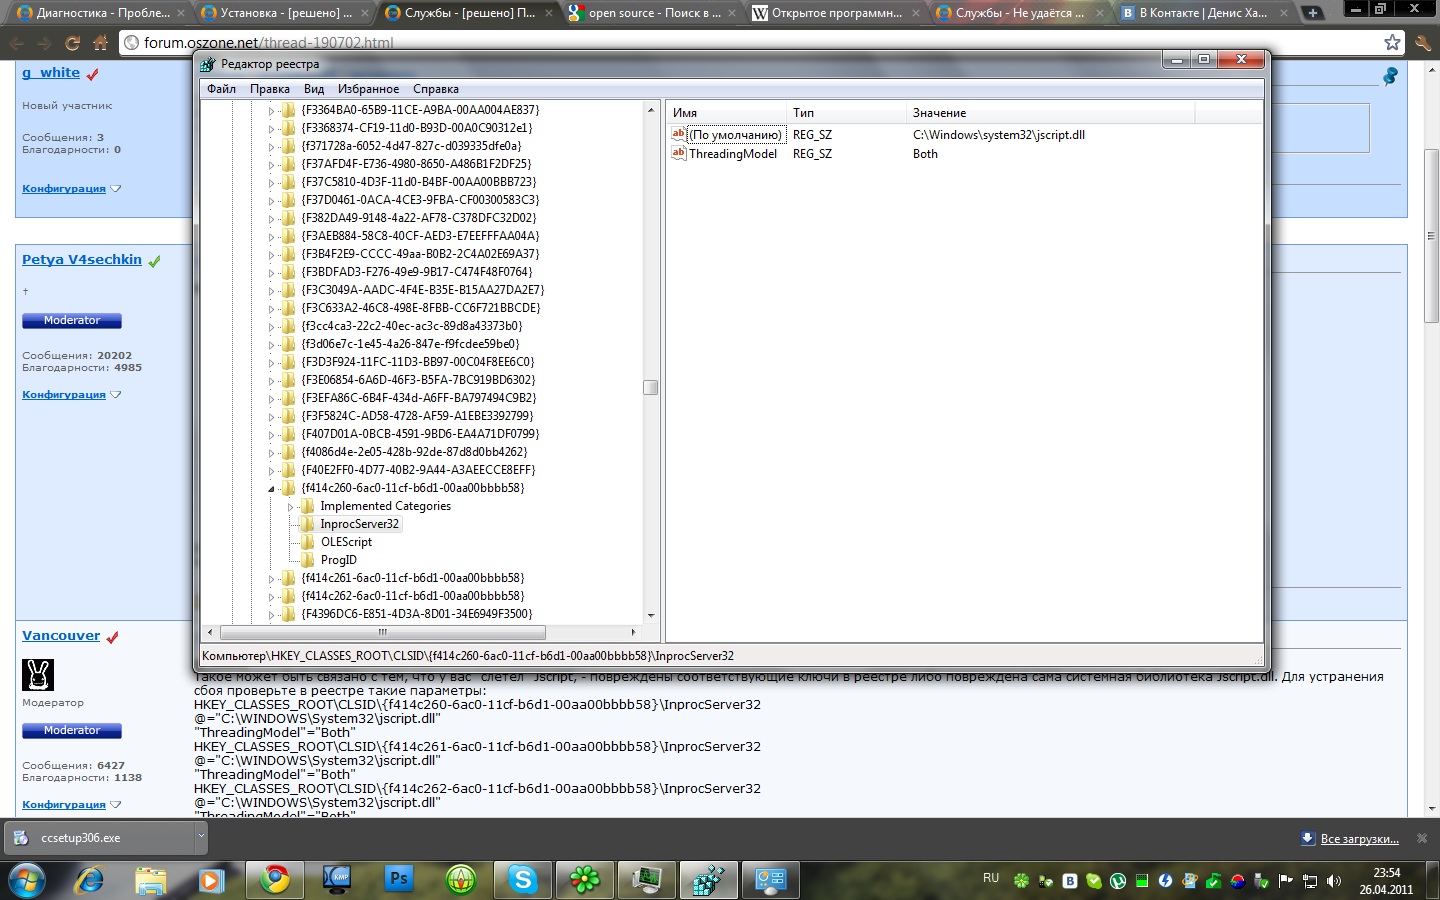Go to Chrome home page
Viewport: 1440px width, 900px height.
[100, 43]
